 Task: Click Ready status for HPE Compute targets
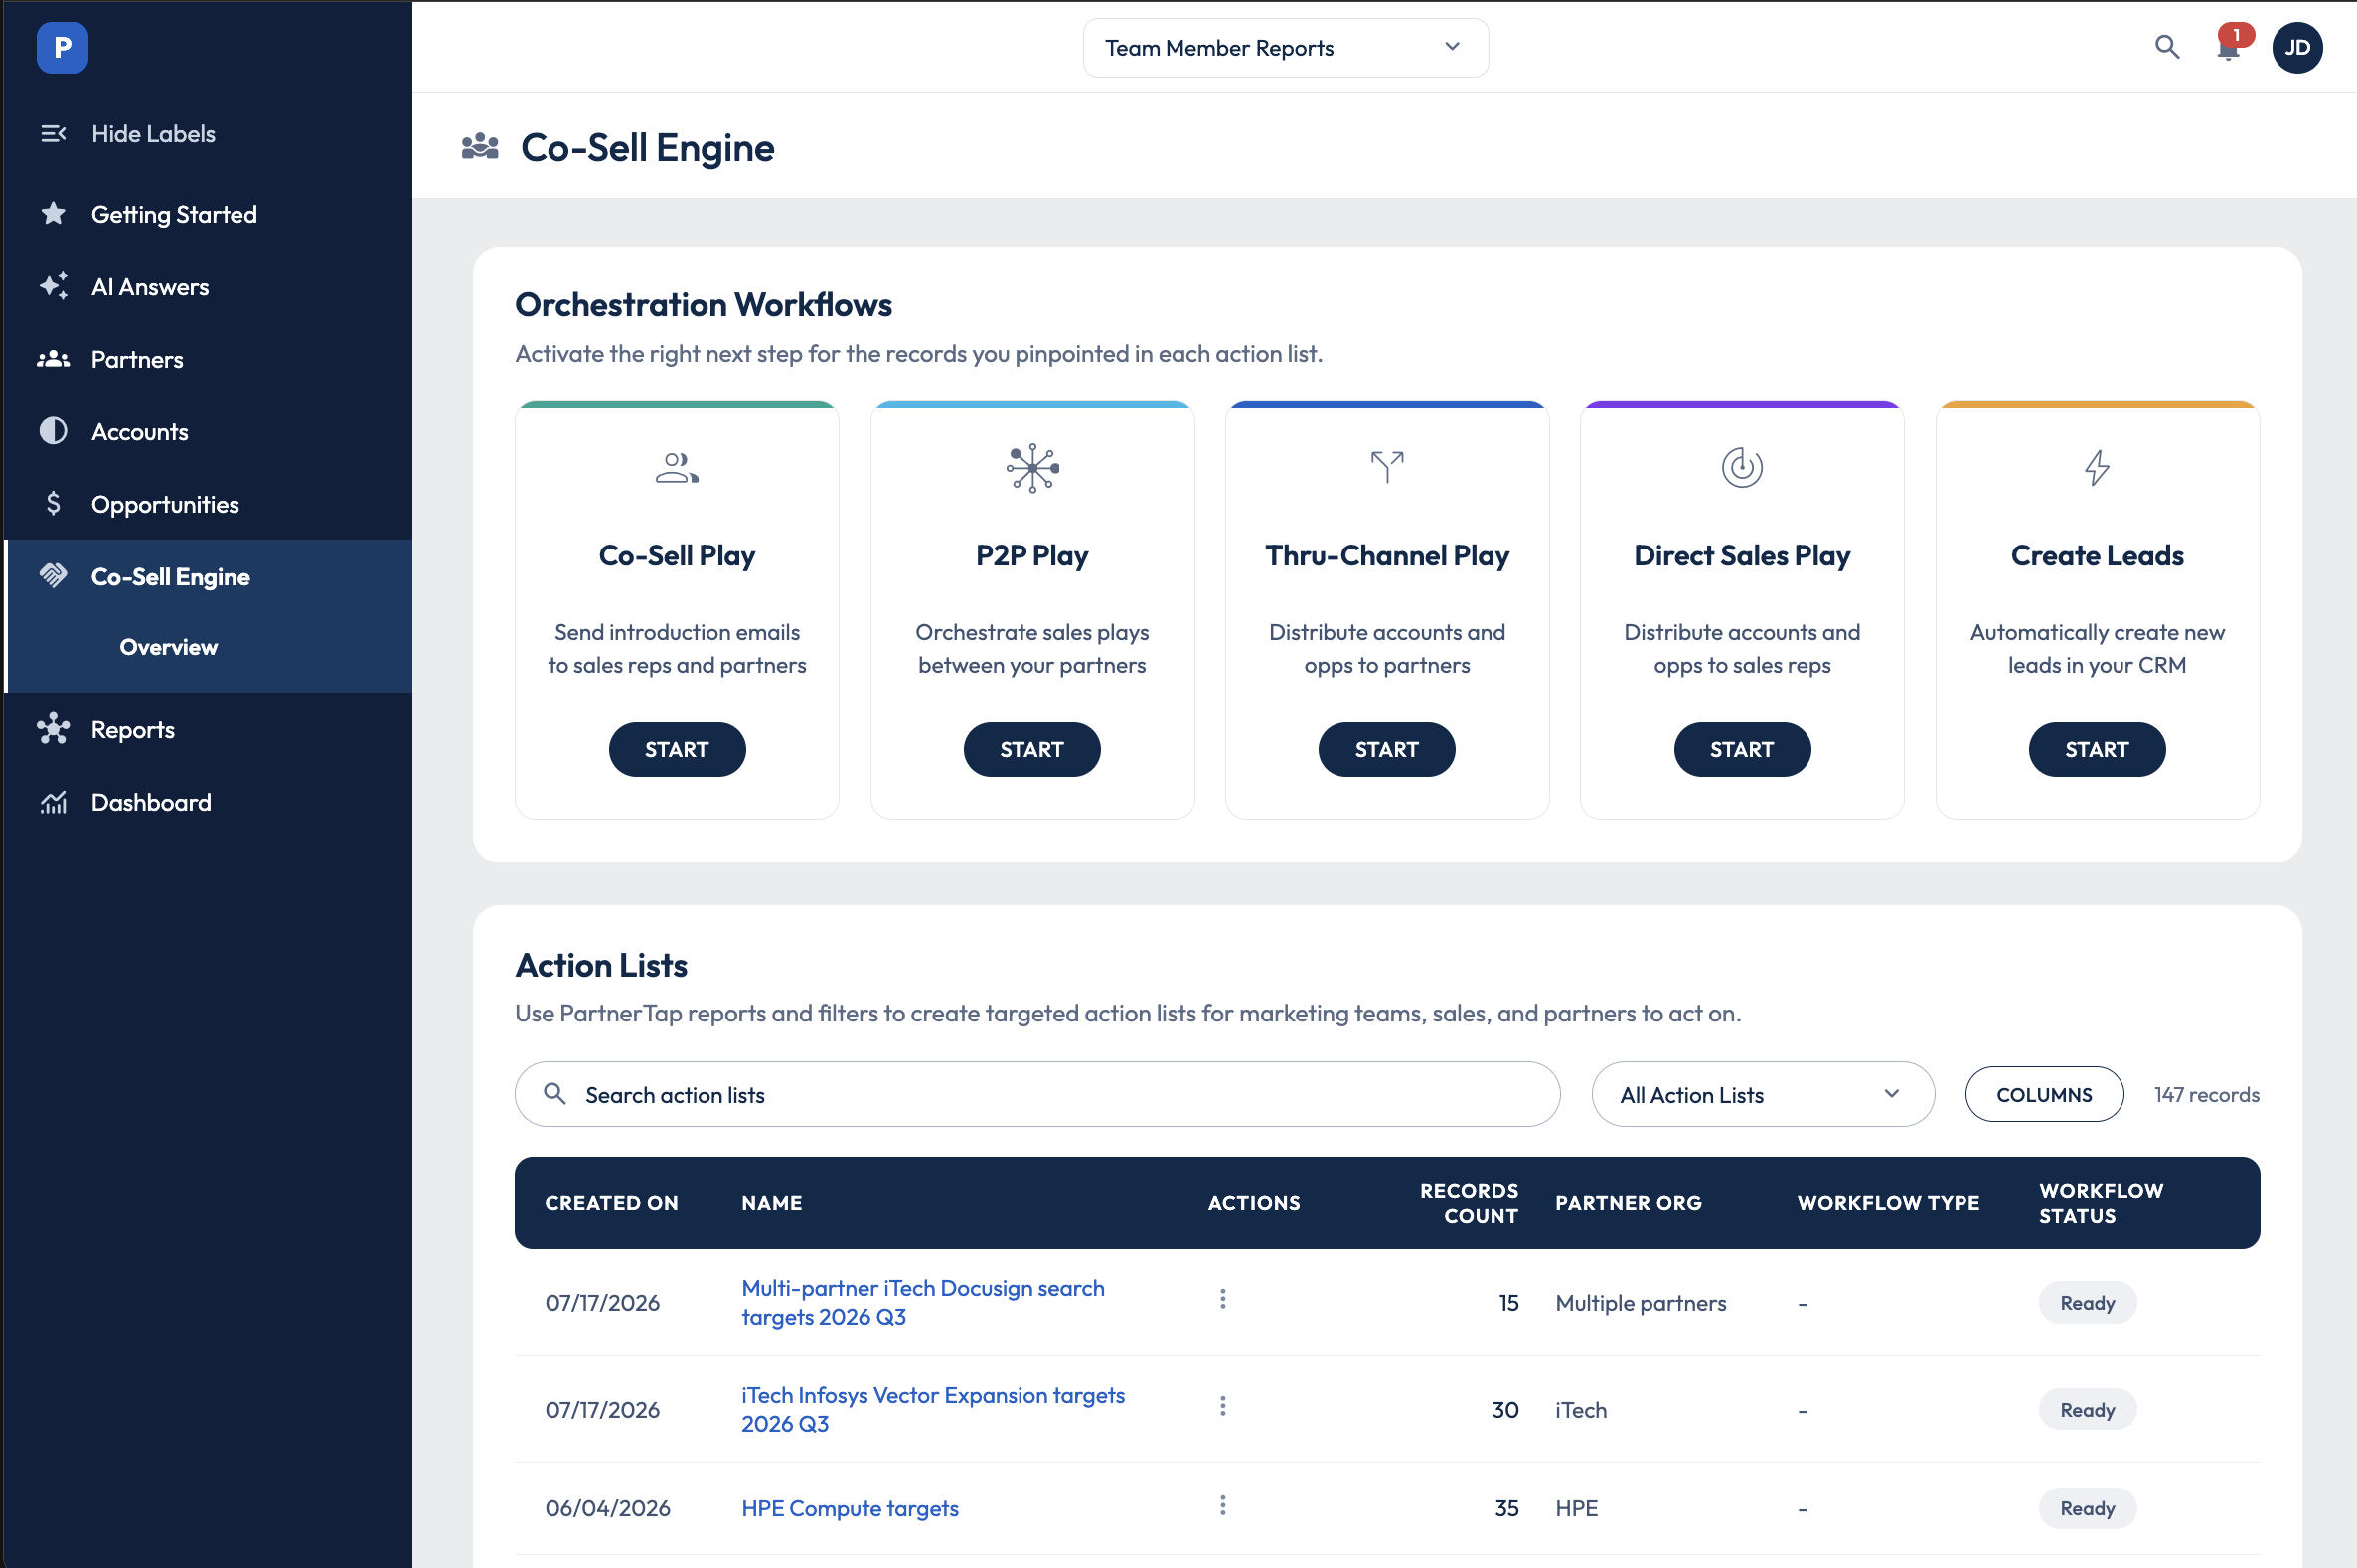(2087, 1507)
